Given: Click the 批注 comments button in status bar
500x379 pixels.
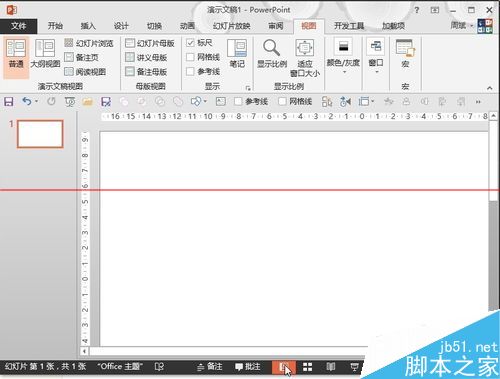Looking at the screenshot, I should [x=248, y=367].
